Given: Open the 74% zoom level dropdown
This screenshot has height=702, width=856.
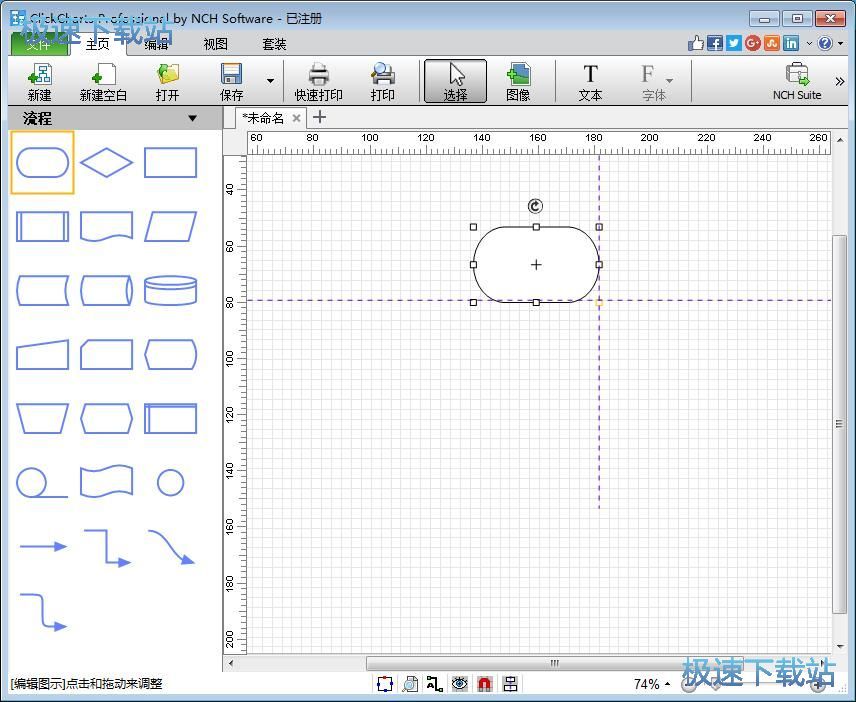Looking at the screenshot, I should pyautogui.click(x=667, y=685).
